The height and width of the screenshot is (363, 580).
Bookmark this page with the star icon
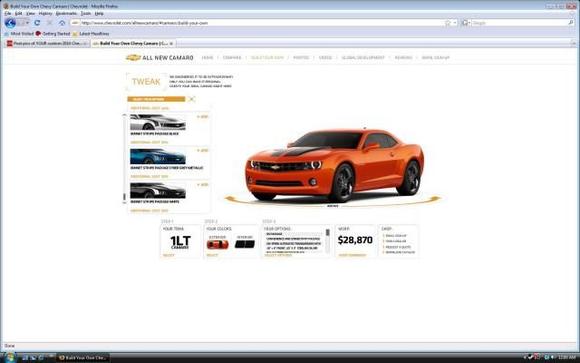(448, 23)
